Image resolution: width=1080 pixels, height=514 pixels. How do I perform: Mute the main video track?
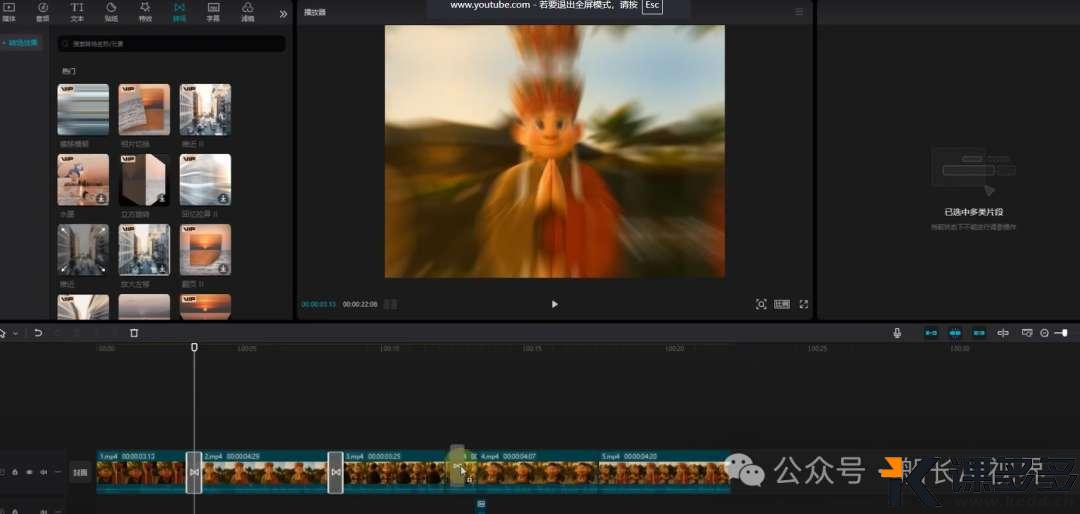(43, 473)
